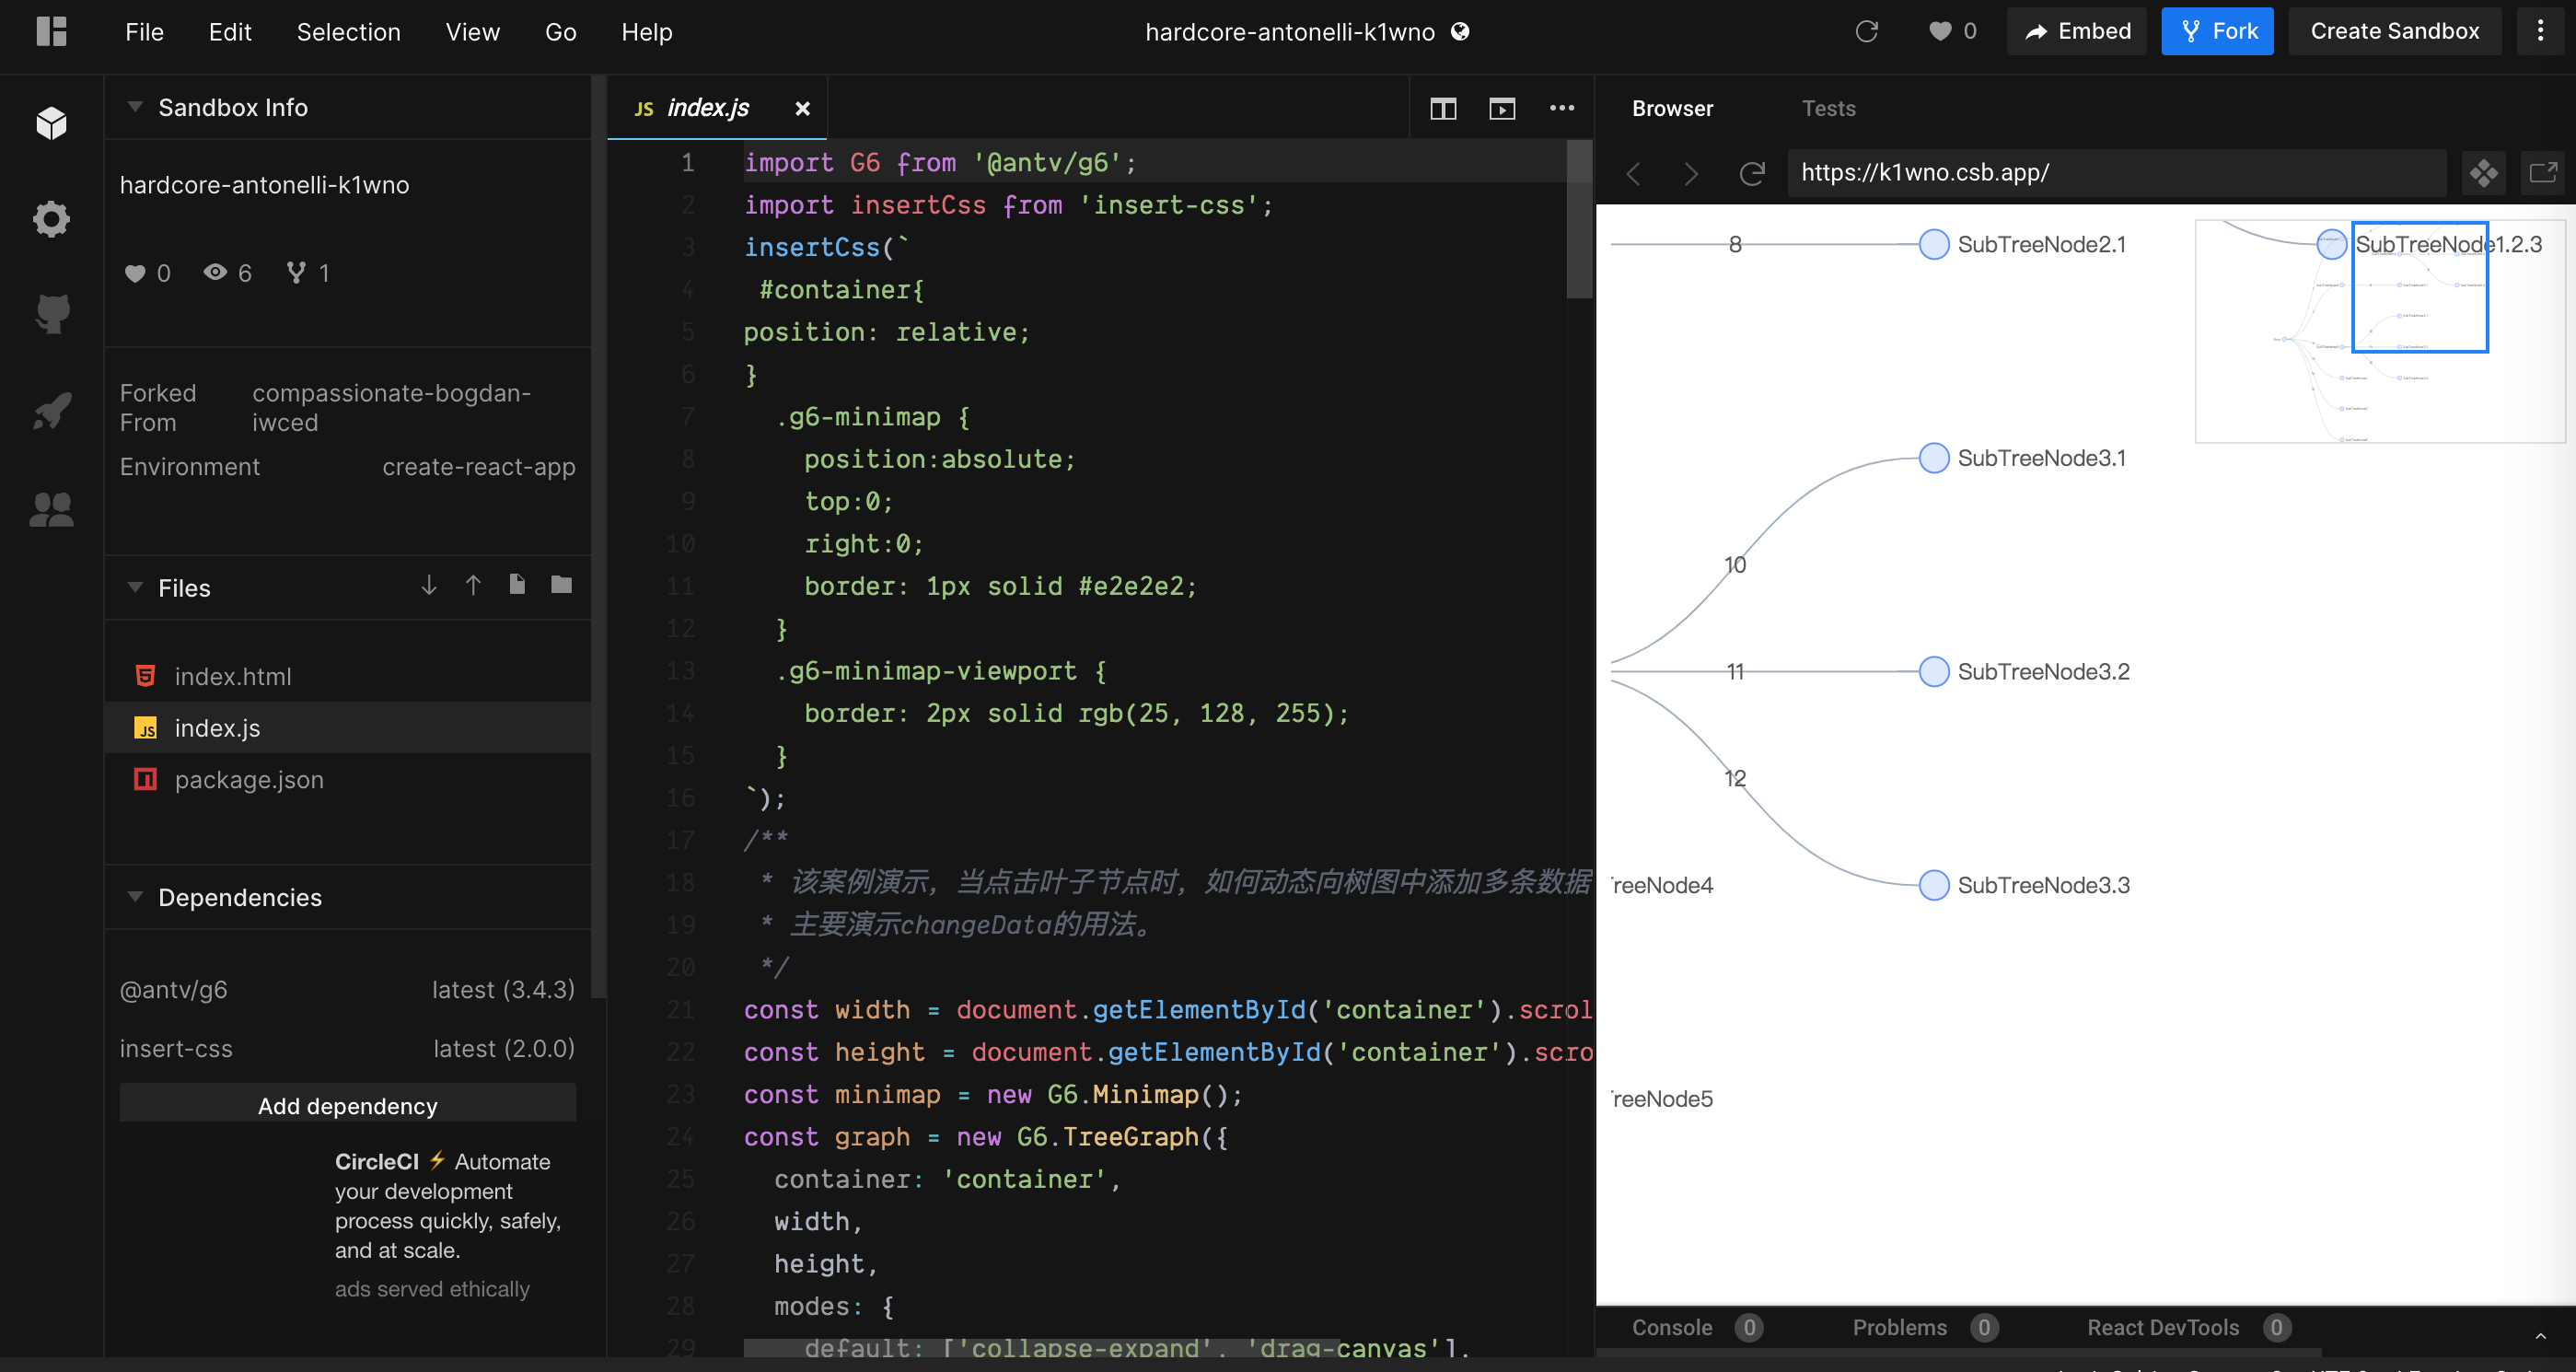
Task: Create a new folder in Files panel
Action: (561, 585)
